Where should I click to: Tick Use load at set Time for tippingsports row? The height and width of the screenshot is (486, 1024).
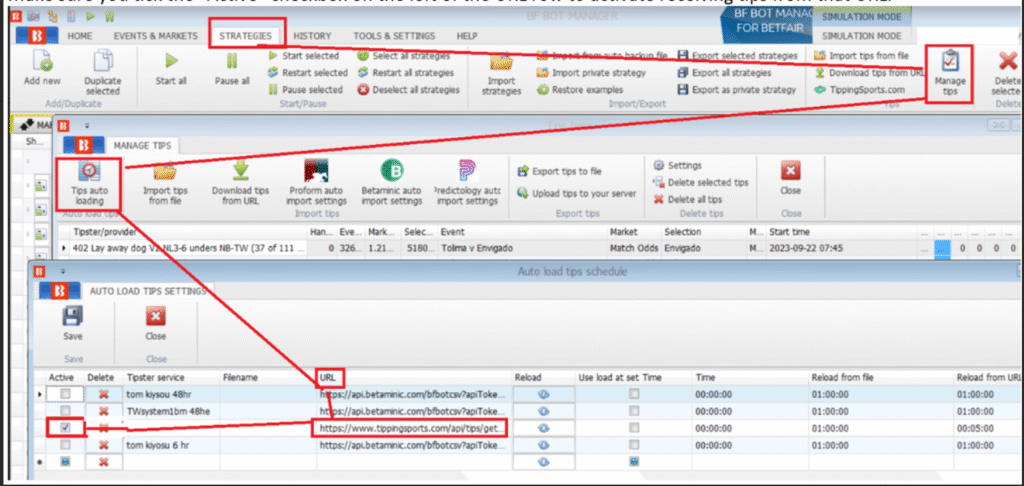click(x=633, y=428)
